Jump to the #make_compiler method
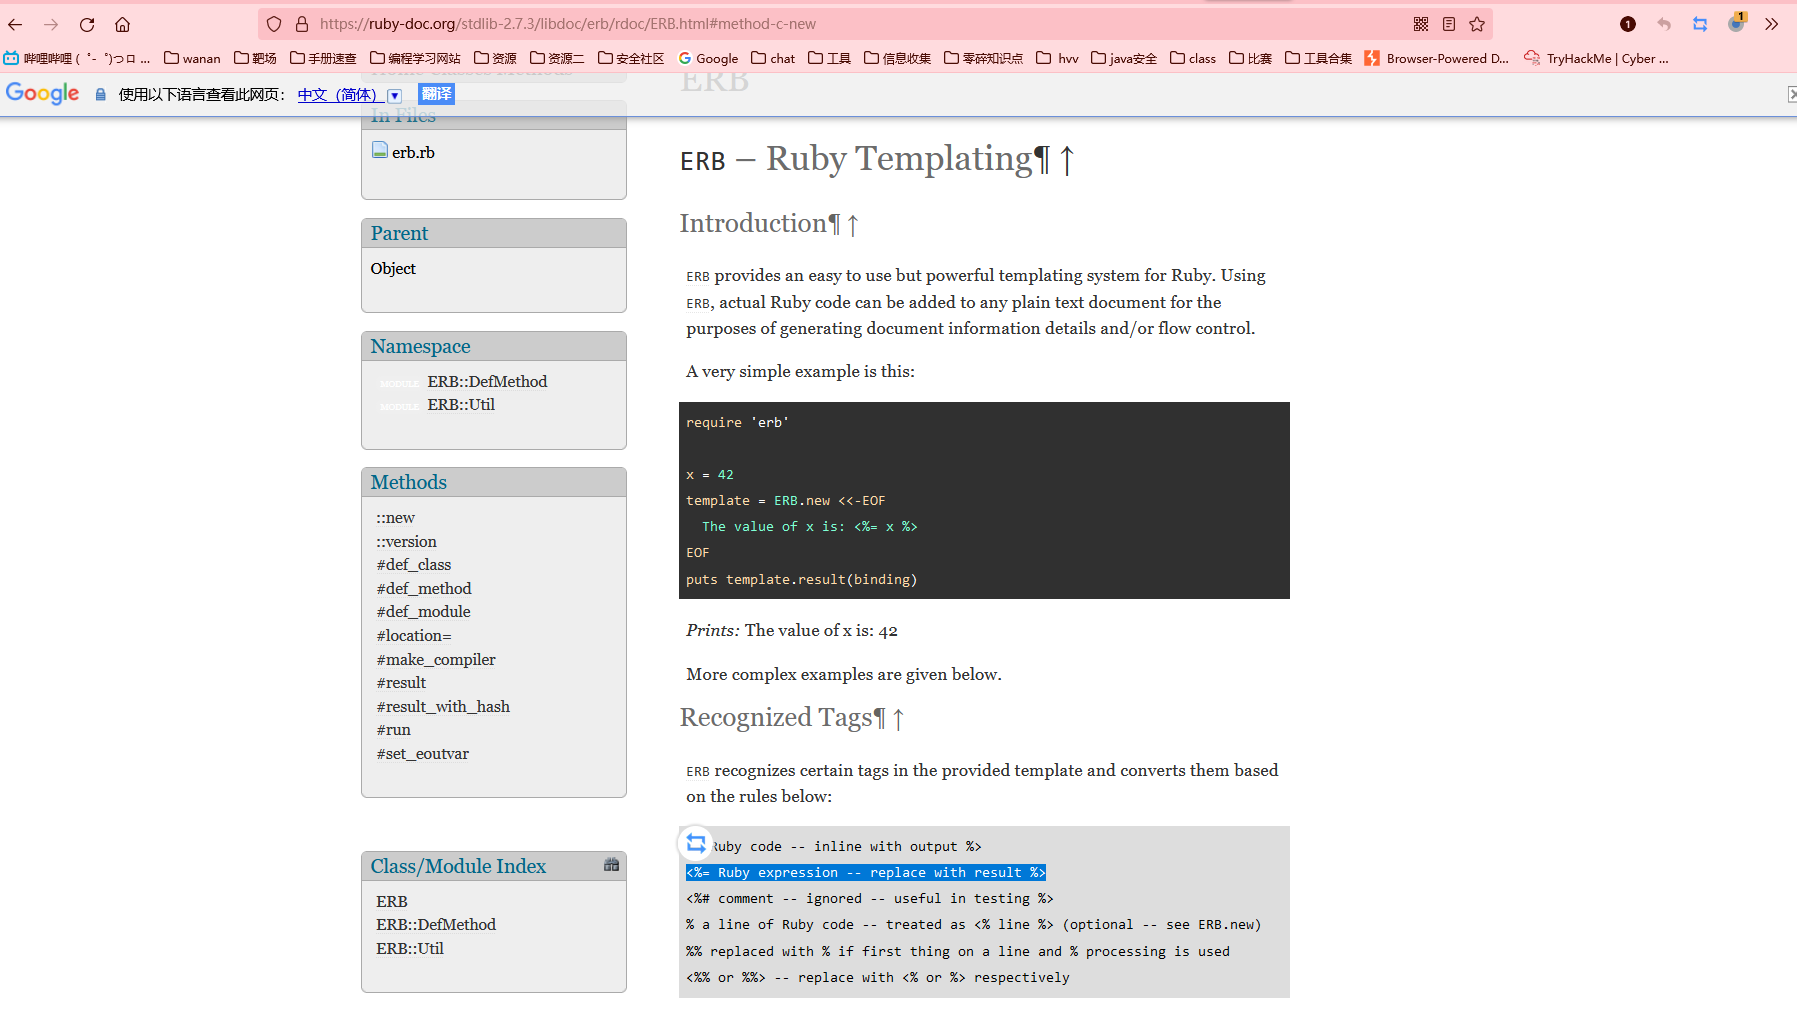 (435, 659)
